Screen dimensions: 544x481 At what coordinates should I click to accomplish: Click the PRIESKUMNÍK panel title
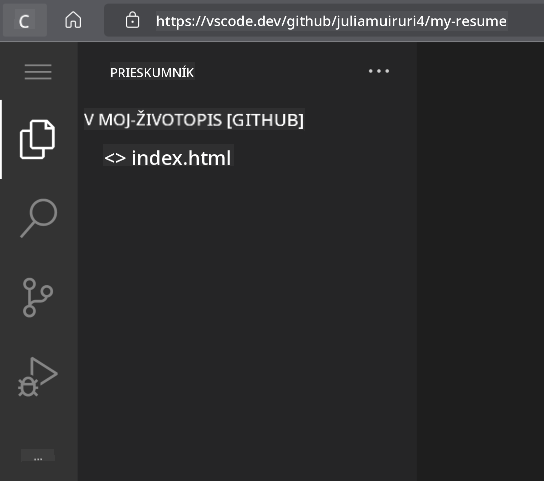pyautogui.click(x=152, y=72)
